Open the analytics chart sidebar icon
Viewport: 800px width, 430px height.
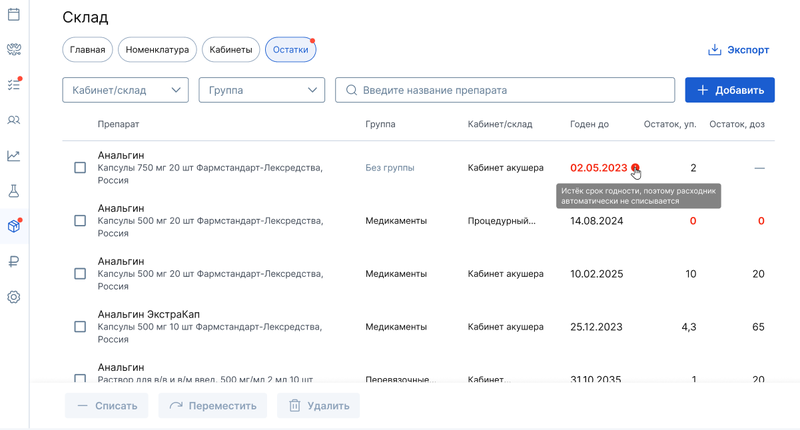point(14,155)
